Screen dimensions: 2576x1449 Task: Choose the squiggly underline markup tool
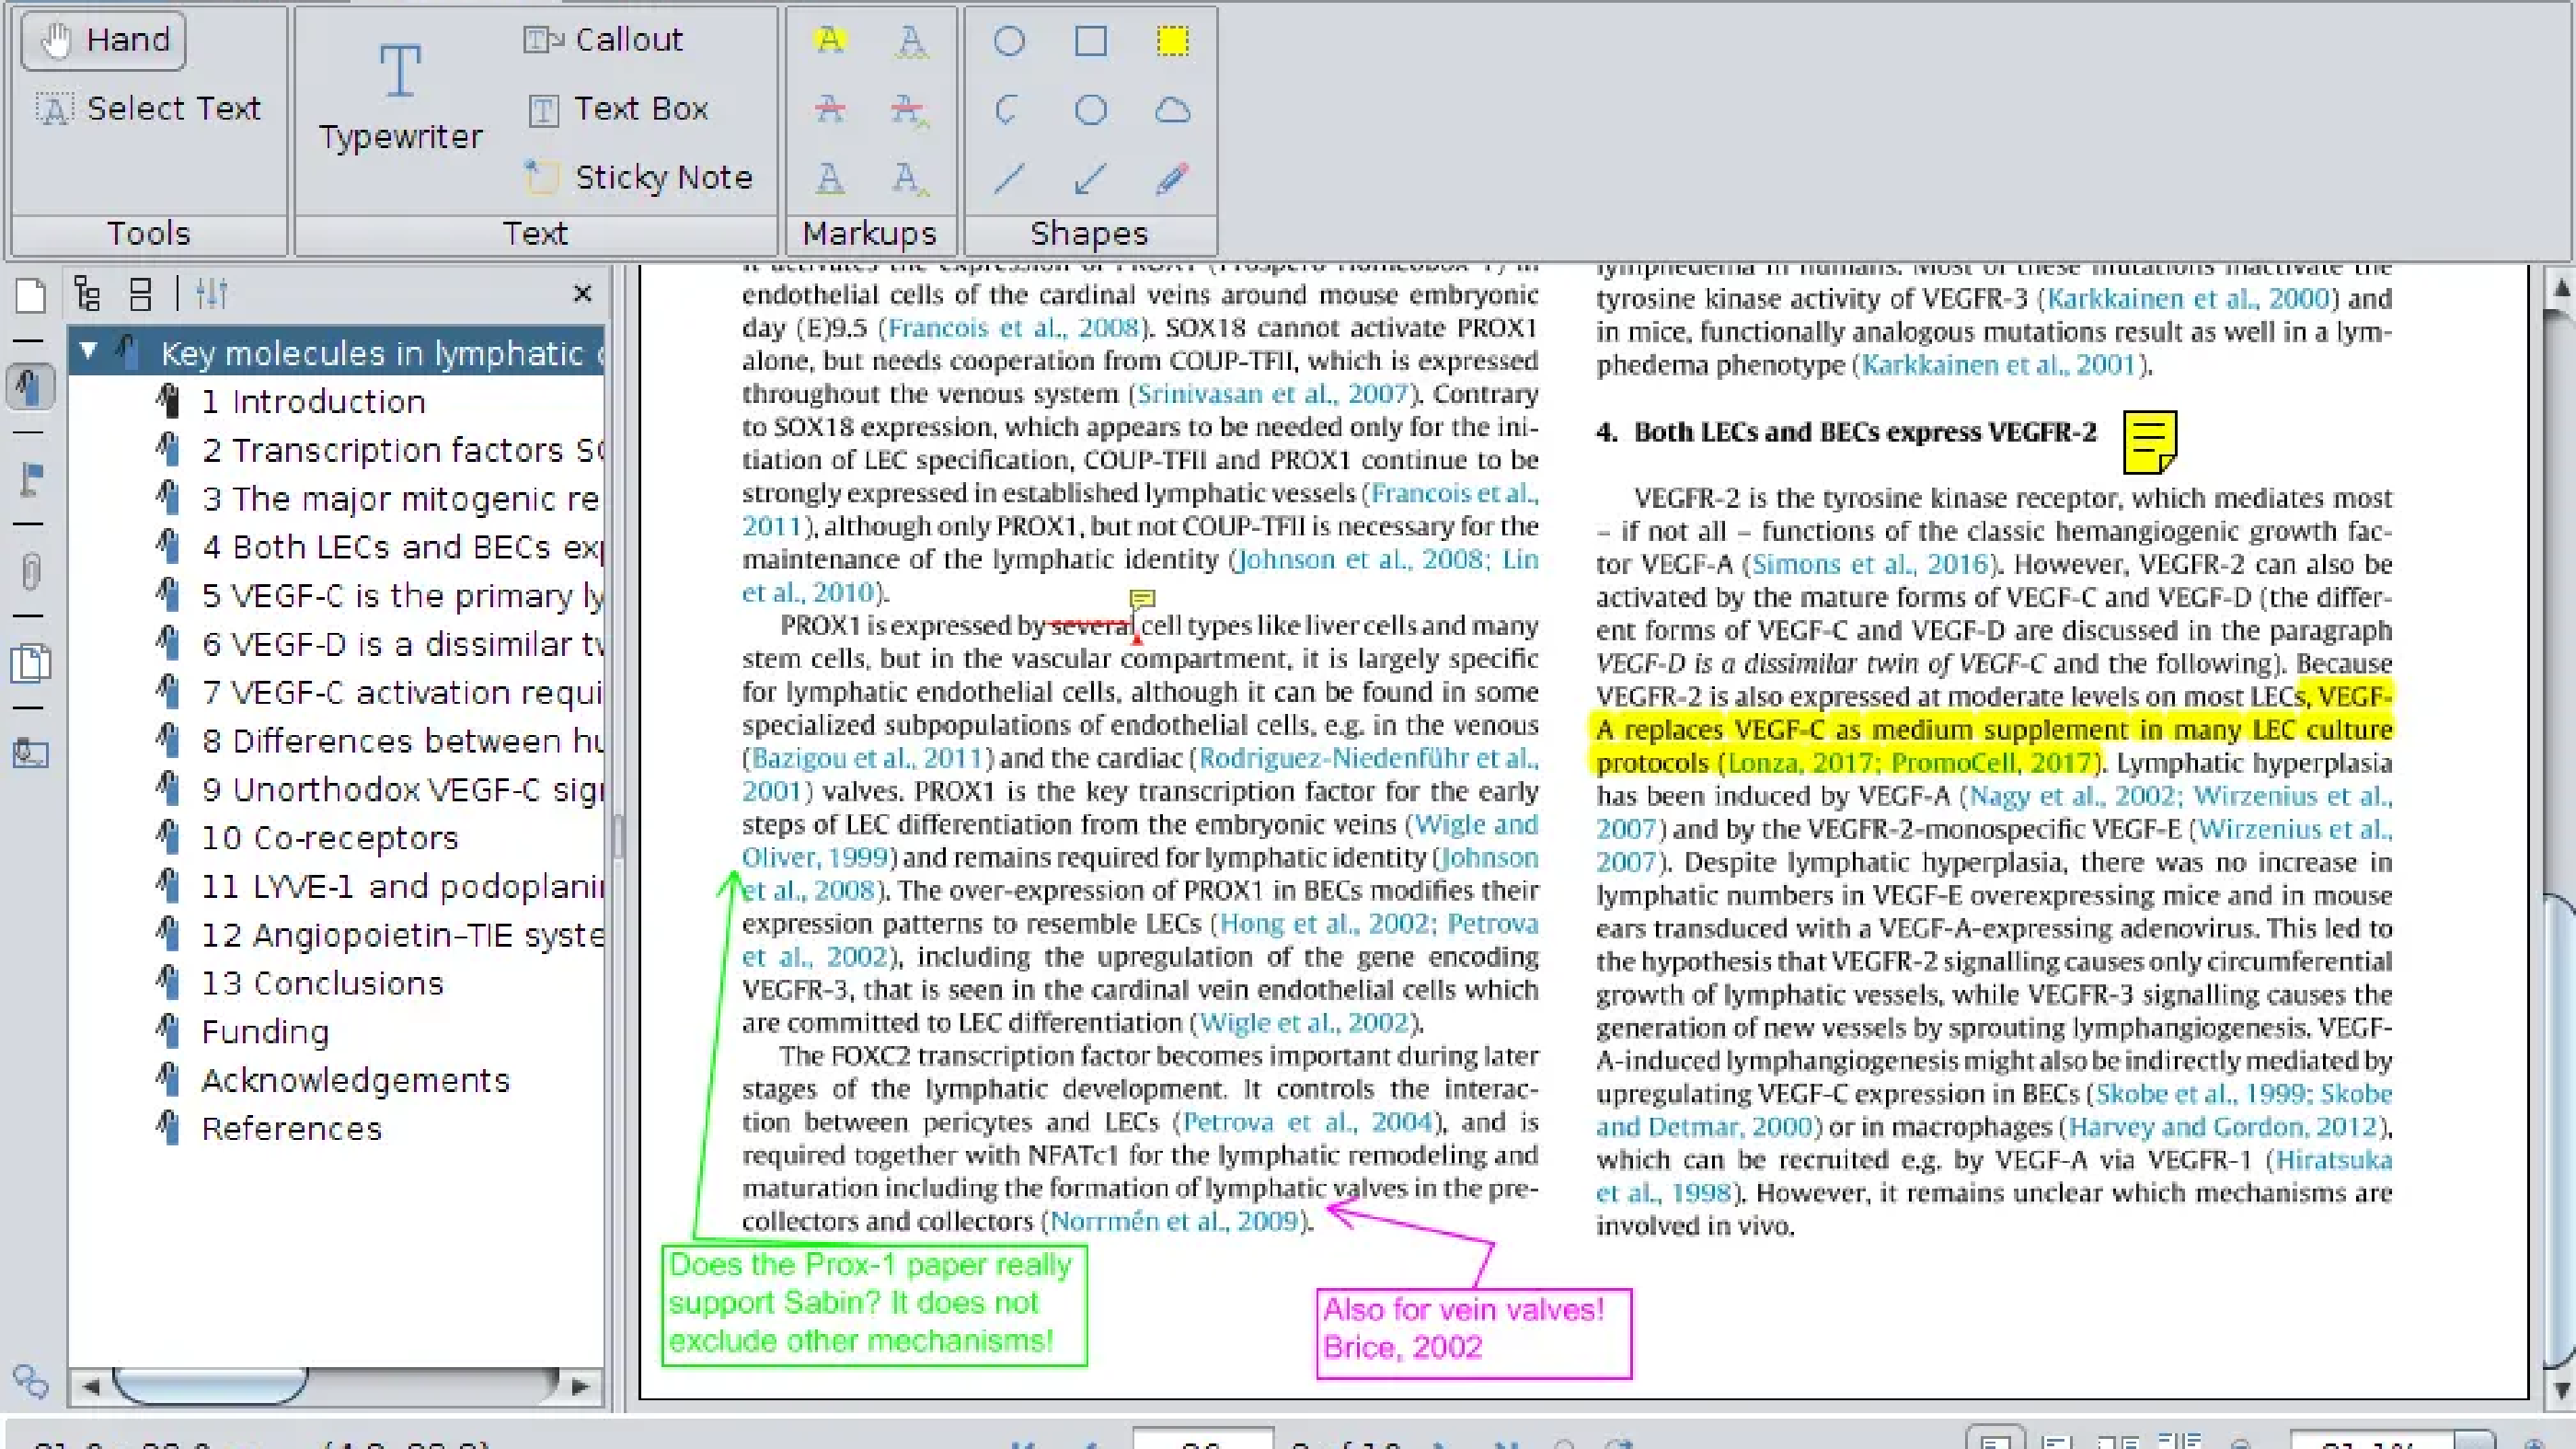coord(910,40)
